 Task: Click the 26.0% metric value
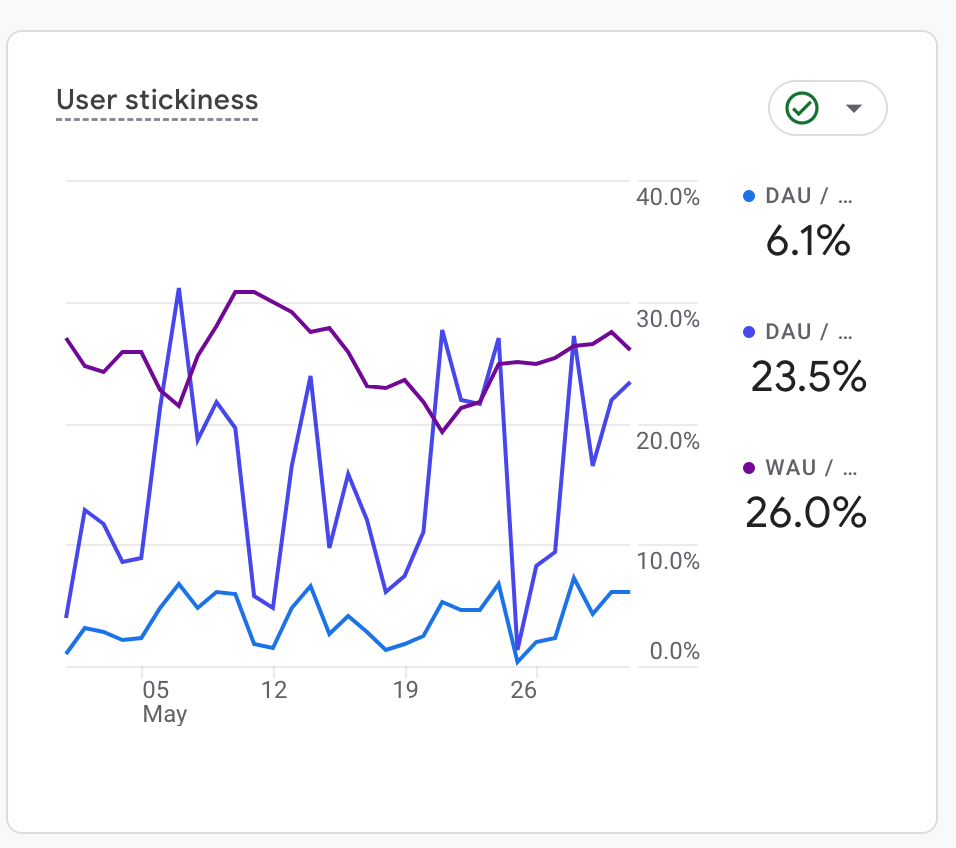[806, 512]
